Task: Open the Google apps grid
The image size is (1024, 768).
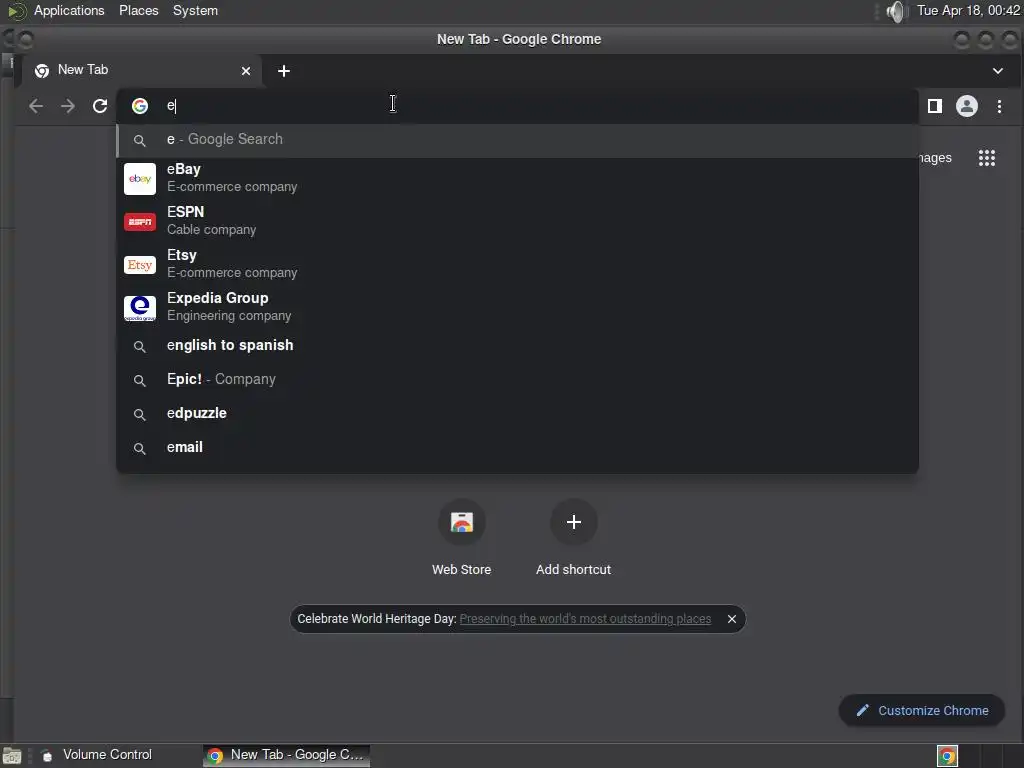Action: (x=987, y=157)
